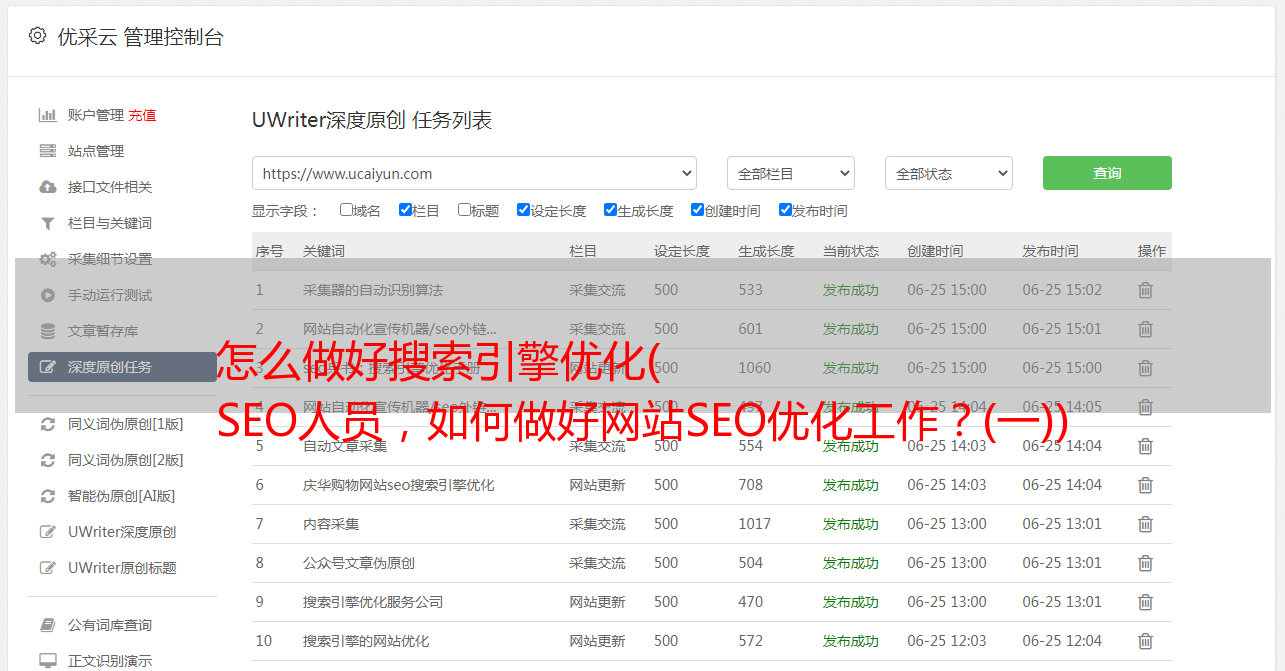Click the gear icon beside 优采云 管理控制台
The height and width of the screenshot is (671, 1285).
pyautogui.click(x=37, y=36)
